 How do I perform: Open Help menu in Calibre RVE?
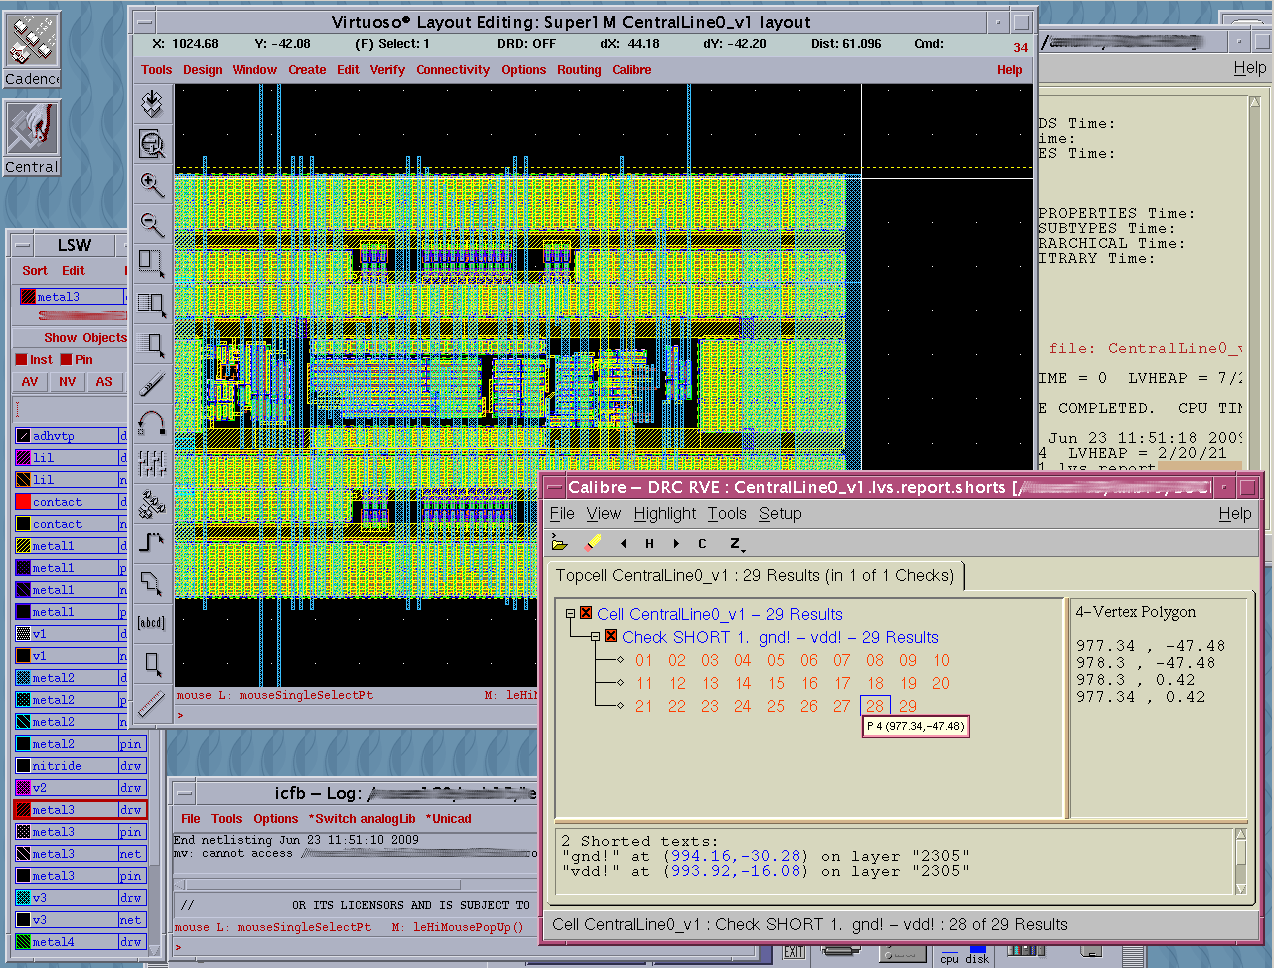(1235, 514)
